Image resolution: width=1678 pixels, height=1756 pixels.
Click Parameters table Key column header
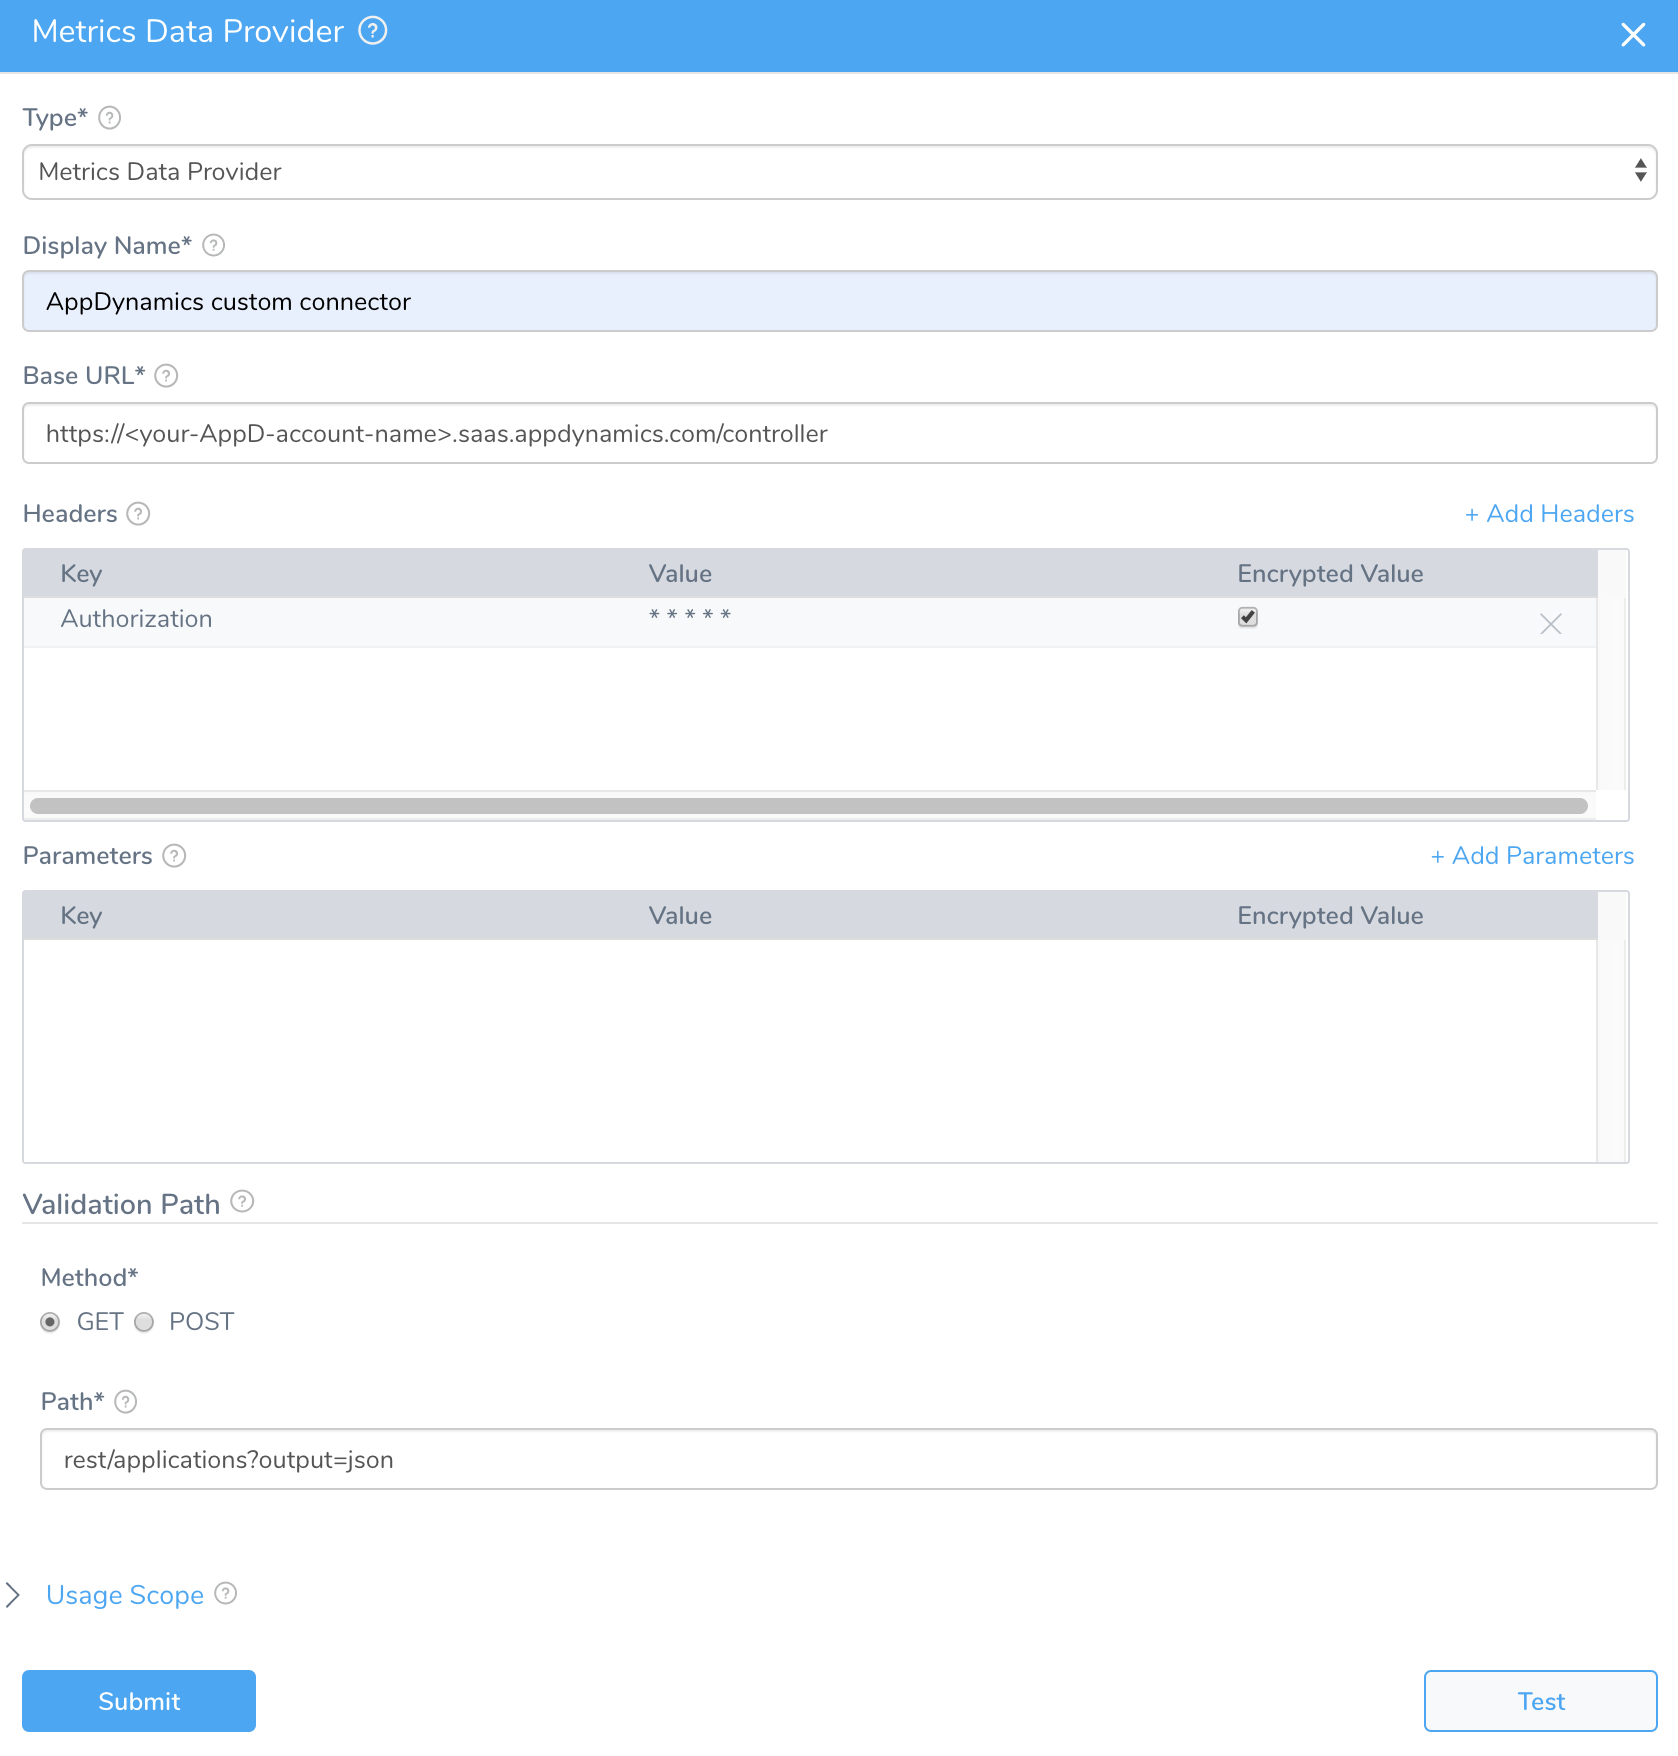click(81, 916)
